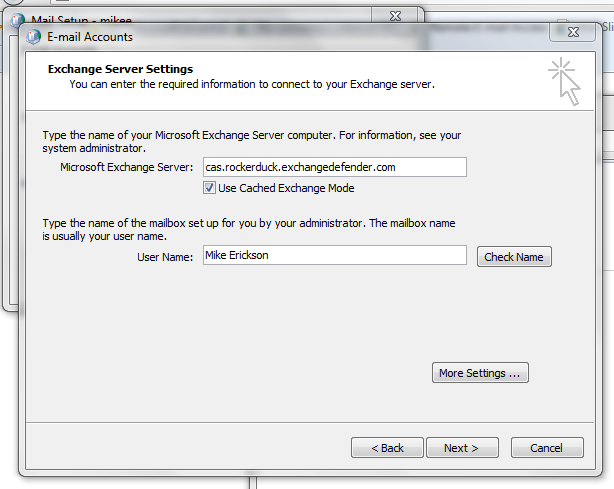
Task: Go to previous step with Back
Action: (x=387, y=447)
